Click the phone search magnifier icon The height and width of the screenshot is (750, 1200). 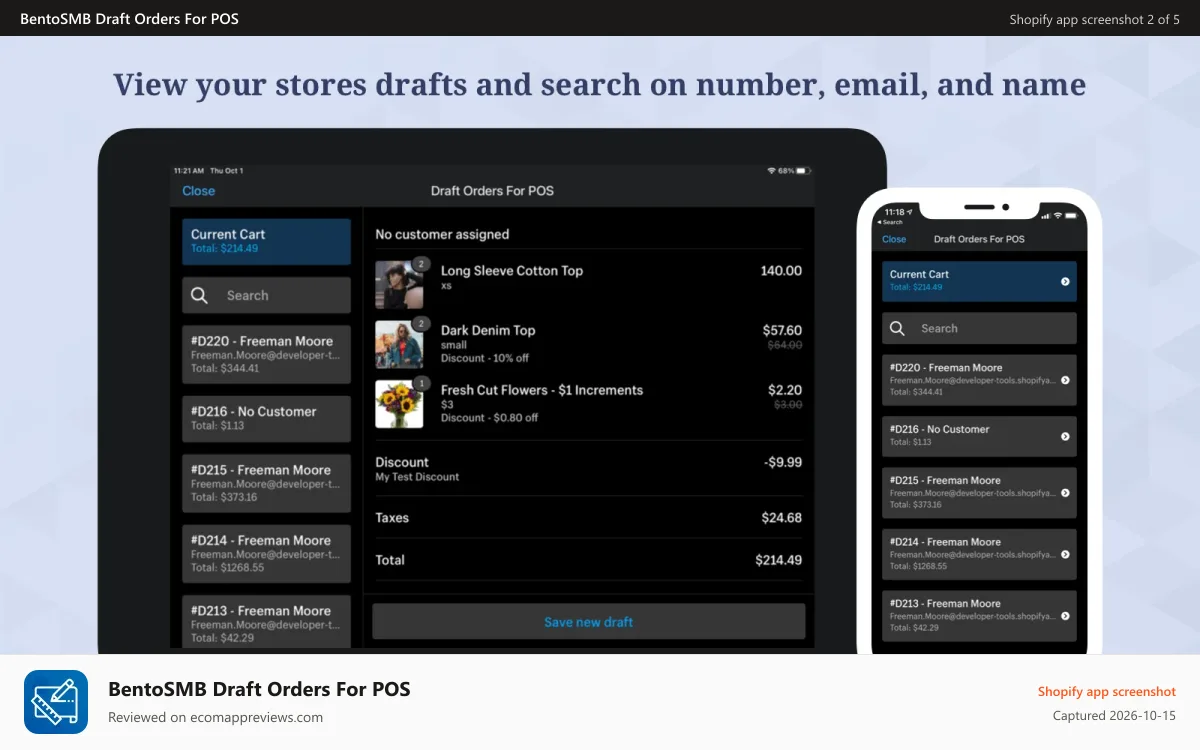pyautogui.click(x=897, y=328)
